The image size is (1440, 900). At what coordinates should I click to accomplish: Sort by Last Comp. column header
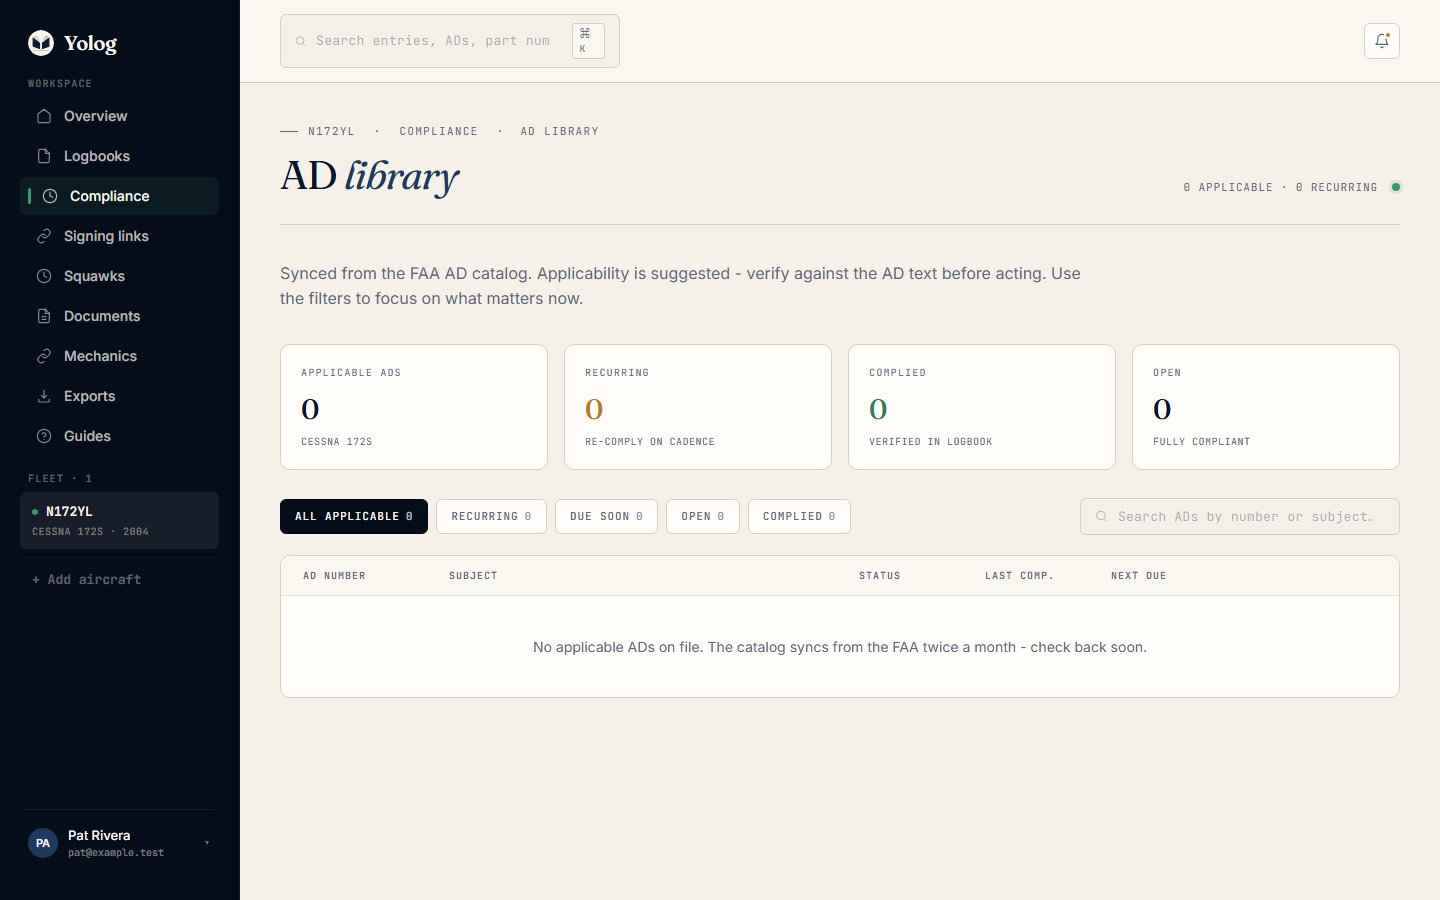click(x=1019, y=576)
